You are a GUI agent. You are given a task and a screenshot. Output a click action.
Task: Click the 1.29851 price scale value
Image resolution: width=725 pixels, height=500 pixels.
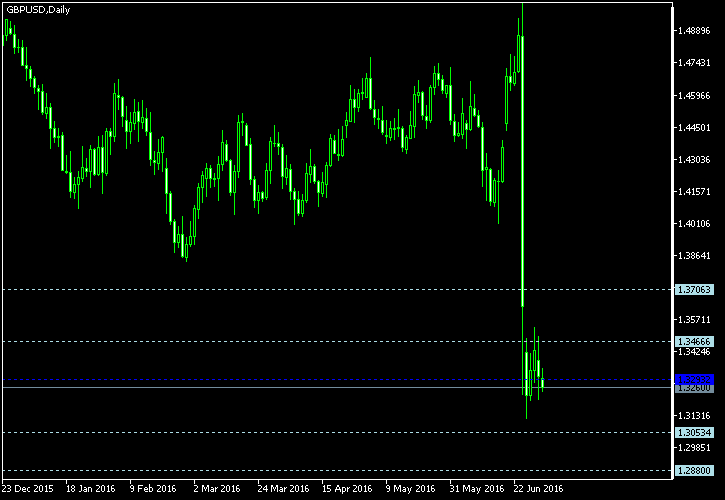click(x=694, y=448)
